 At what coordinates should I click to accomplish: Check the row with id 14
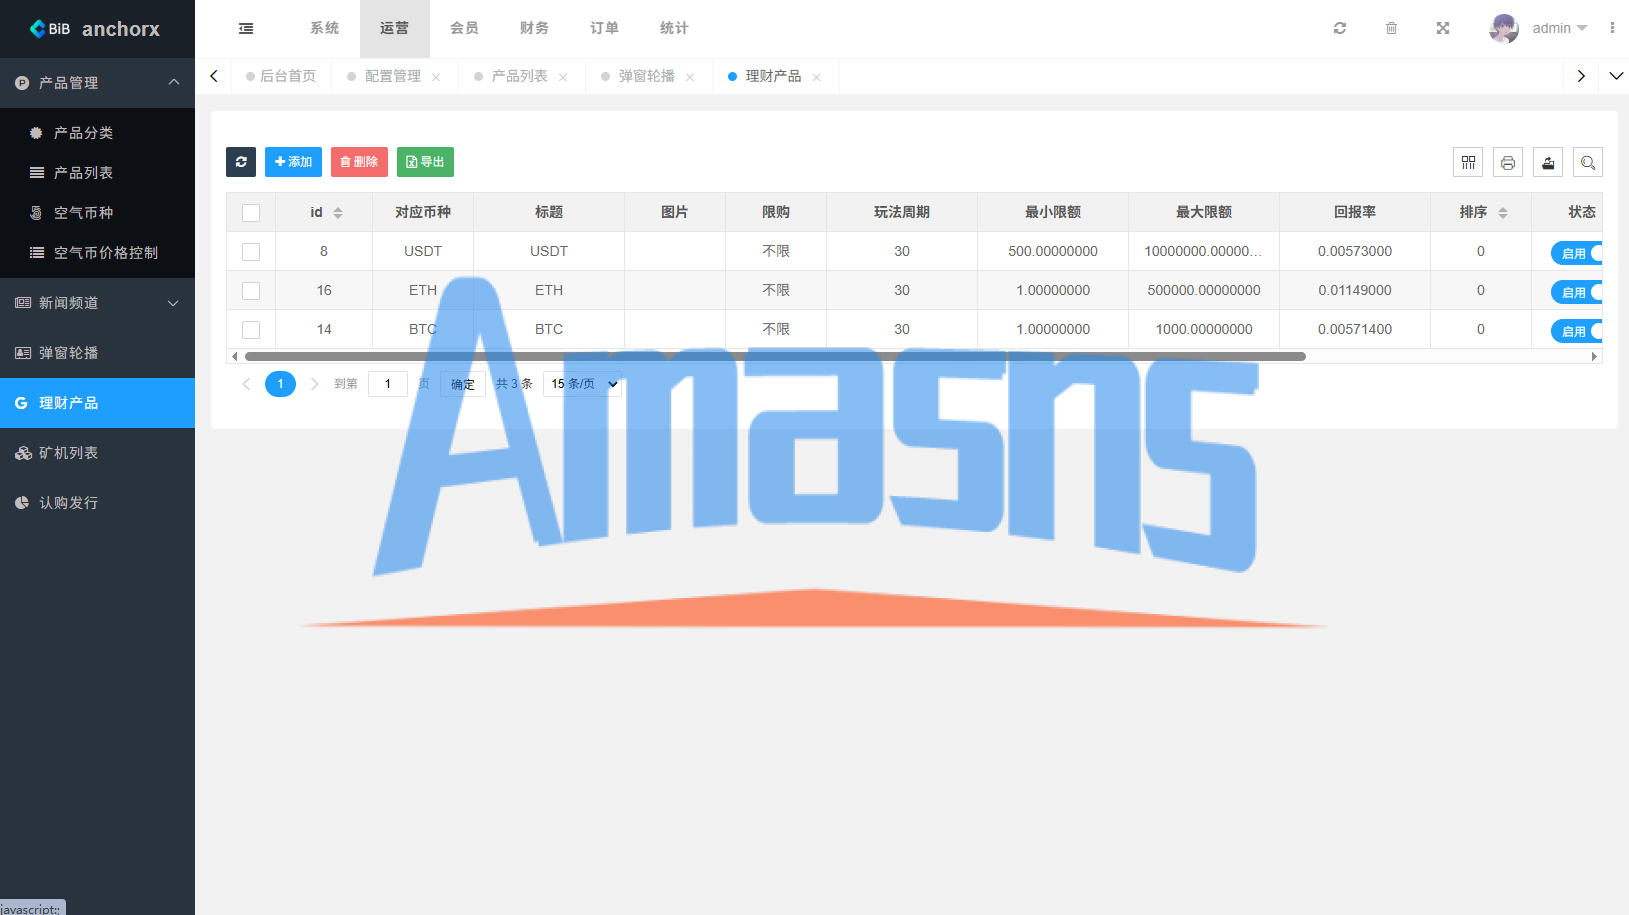(251, 330)
